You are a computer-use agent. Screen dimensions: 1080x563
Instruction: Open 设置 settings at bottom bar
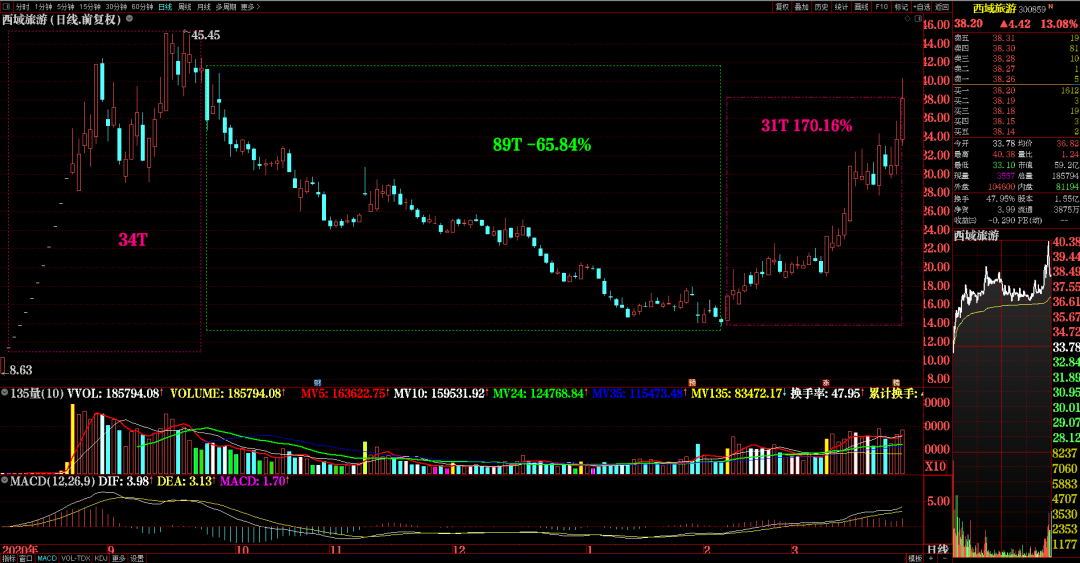(x=137, y=558)
